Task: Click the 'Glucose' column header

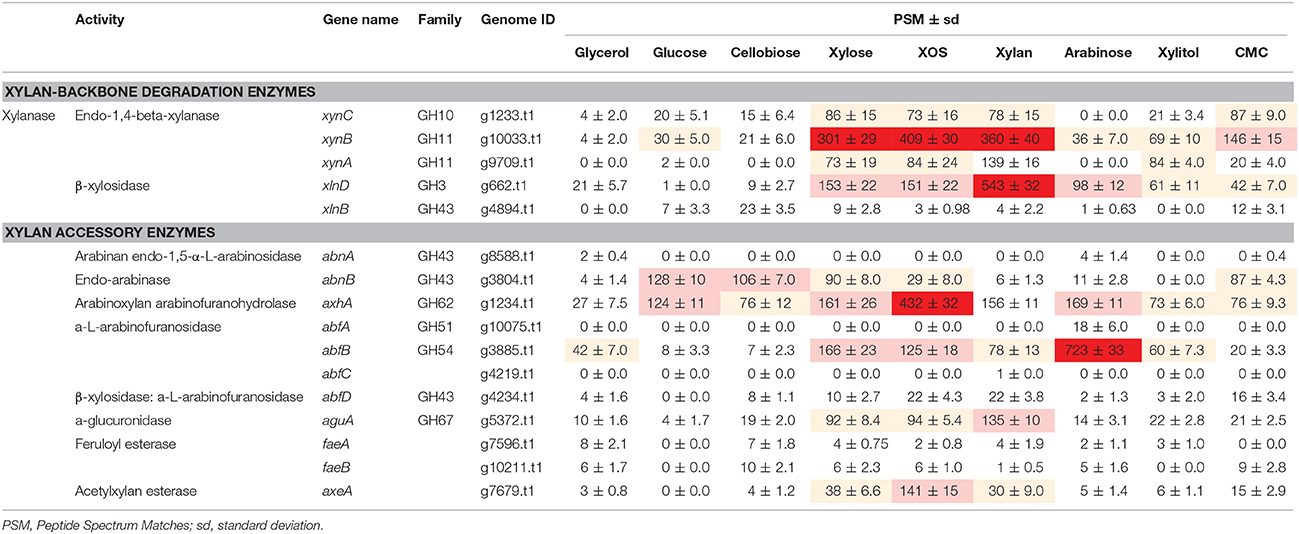Action: tap(679, 52)
